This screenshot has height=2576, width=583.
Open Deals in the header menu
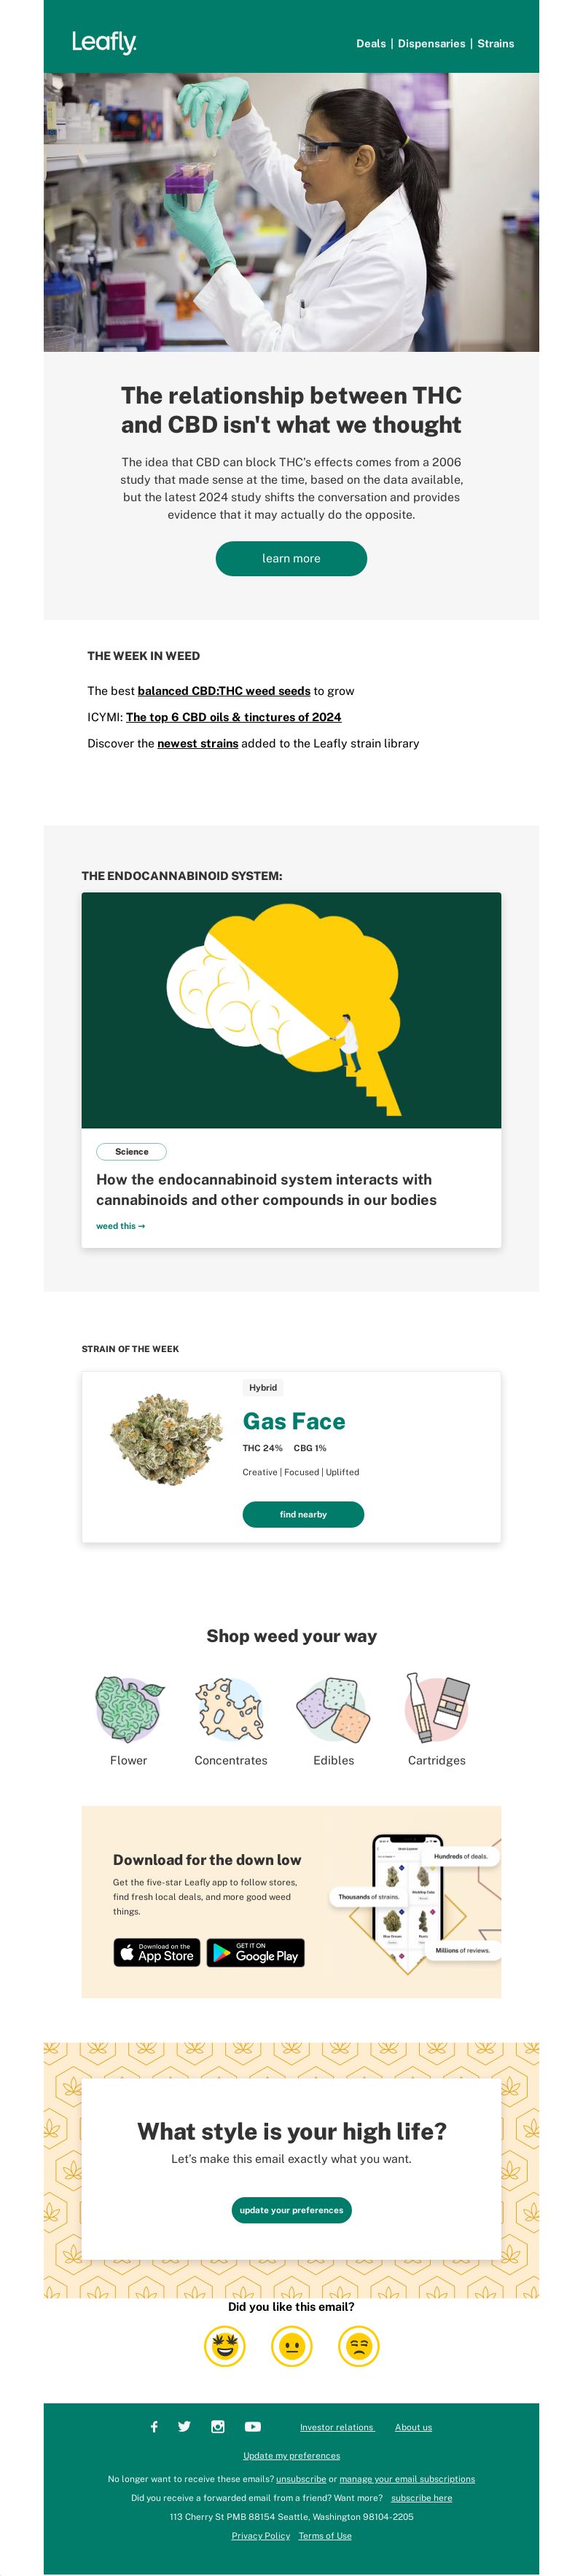tap(371, 44)
